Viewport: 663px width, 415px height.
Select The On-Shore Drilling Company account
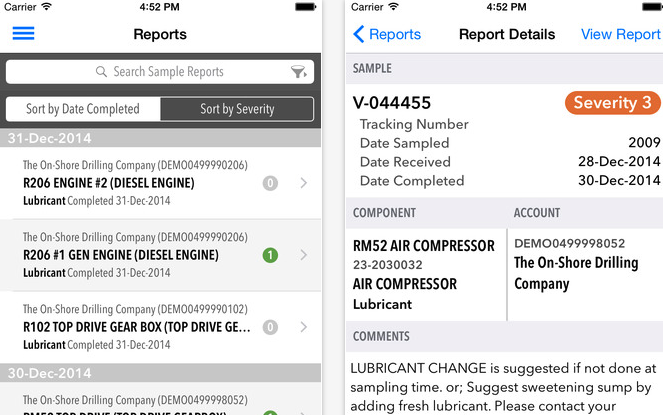click(576, 273)
